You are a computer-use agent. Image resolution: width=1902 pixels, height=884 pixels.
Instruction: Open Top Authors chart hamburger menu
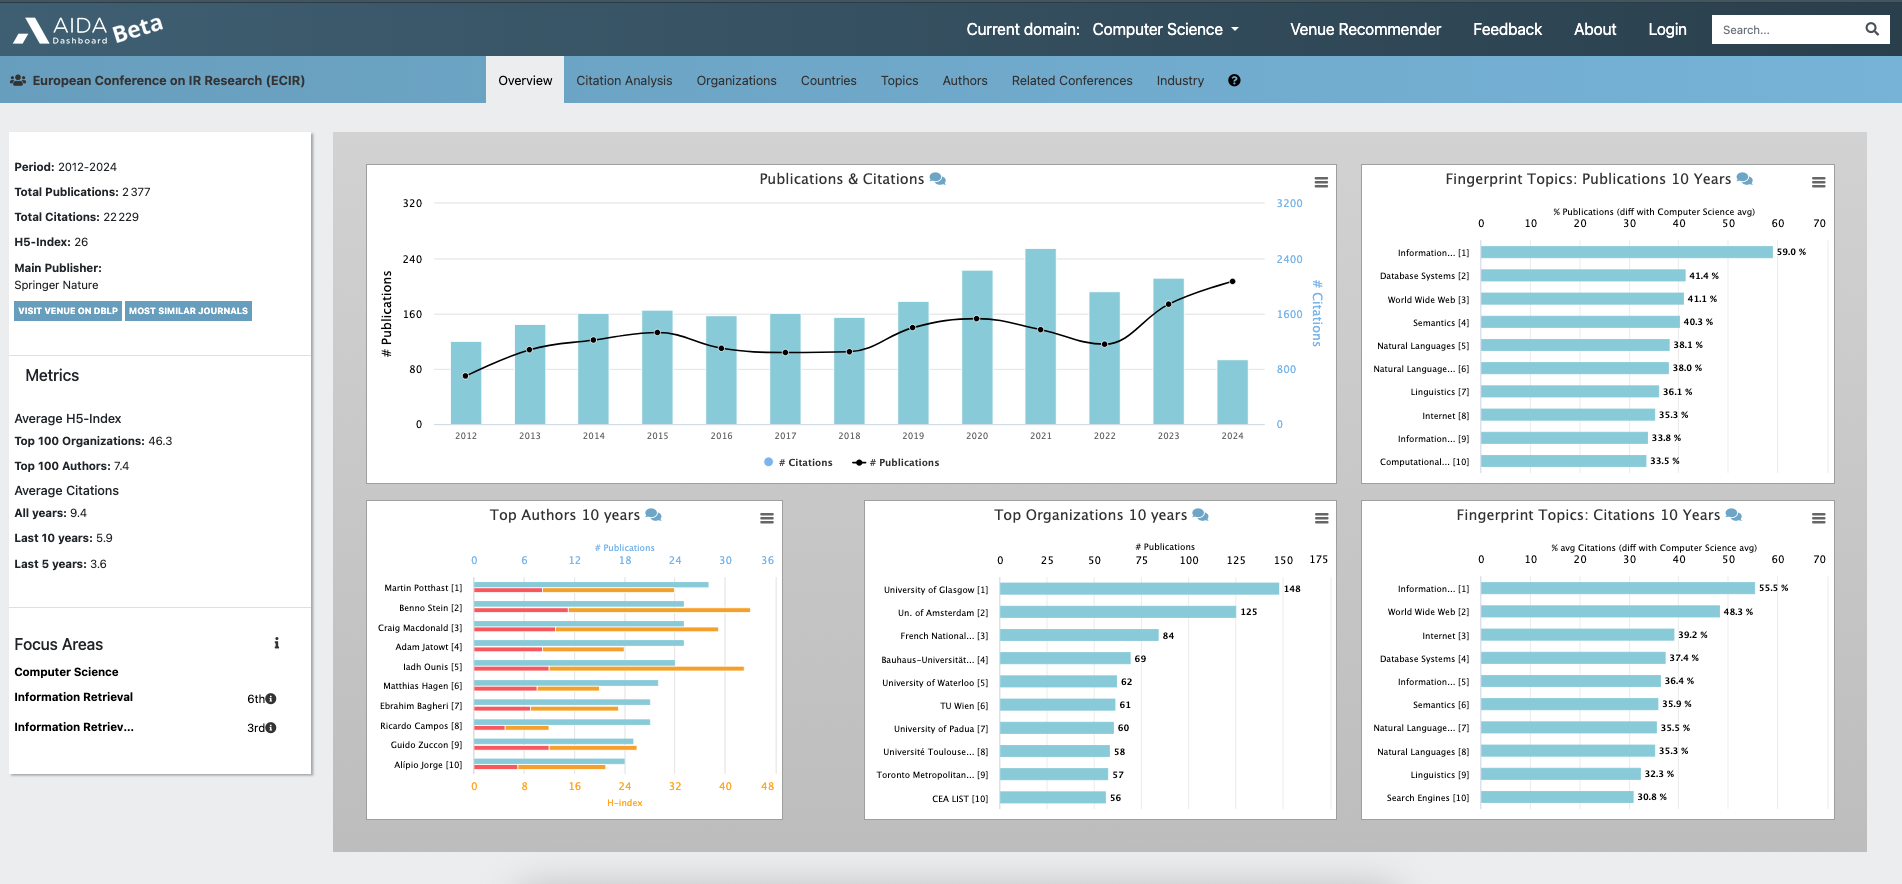767,518
